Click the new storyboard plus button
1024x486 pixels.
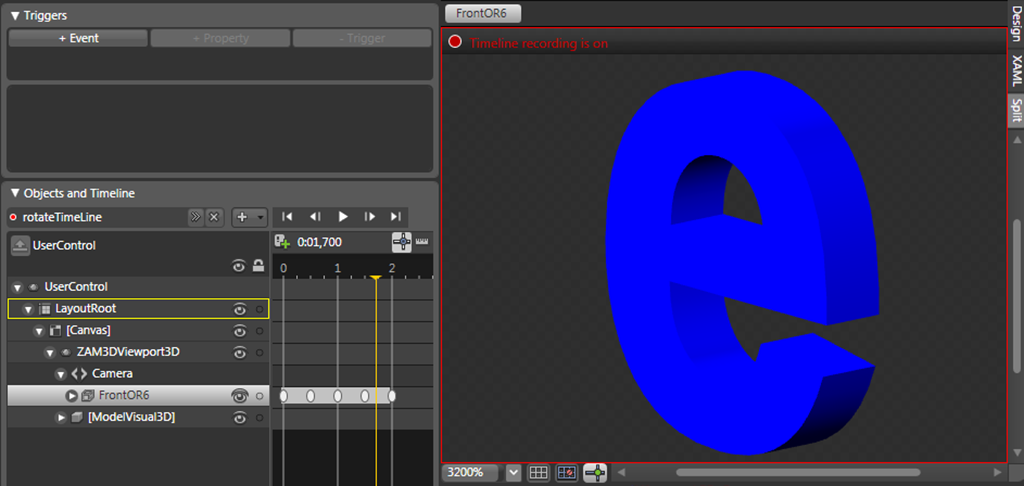point(242,218)
